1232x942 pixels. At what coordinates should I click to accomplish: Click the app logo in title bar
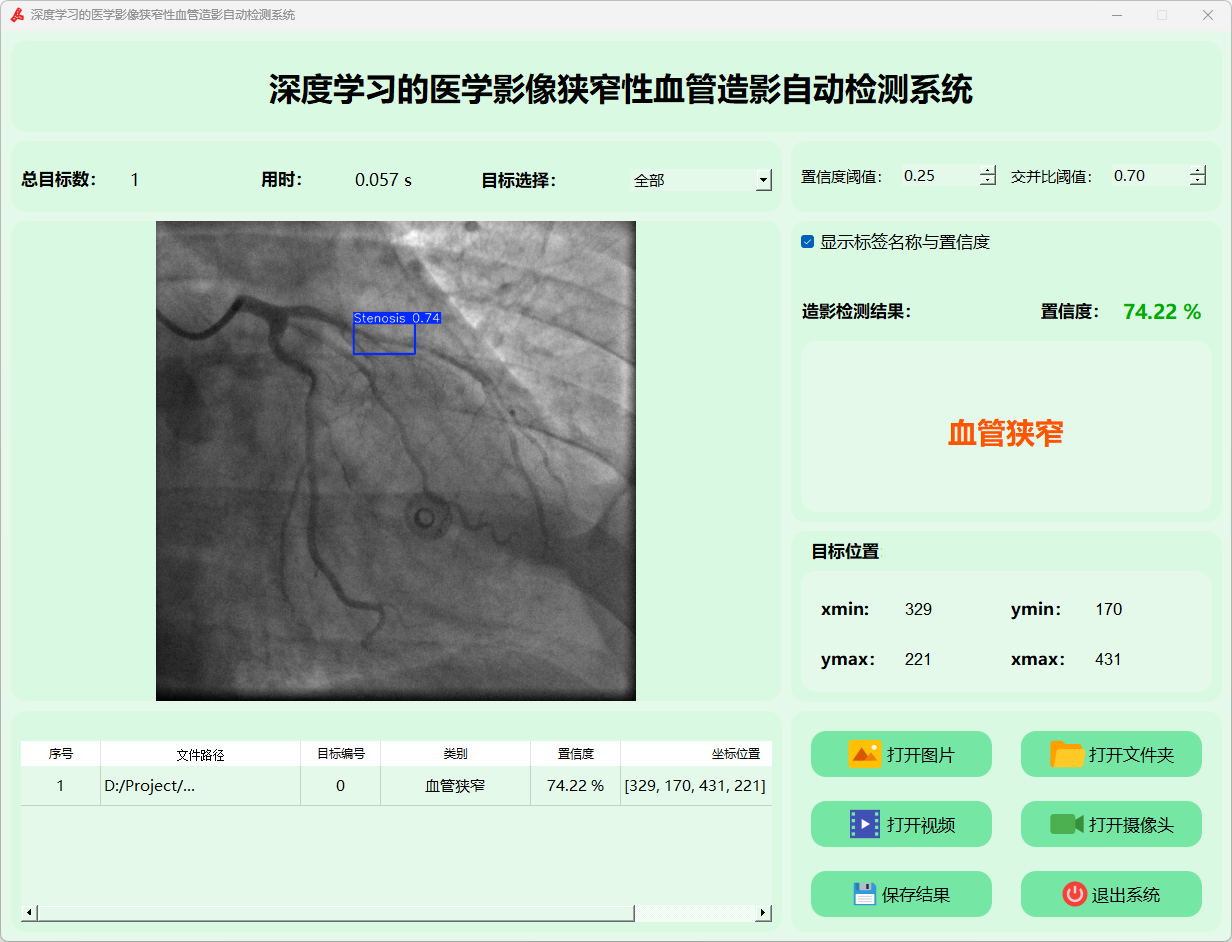click(17, 15)
